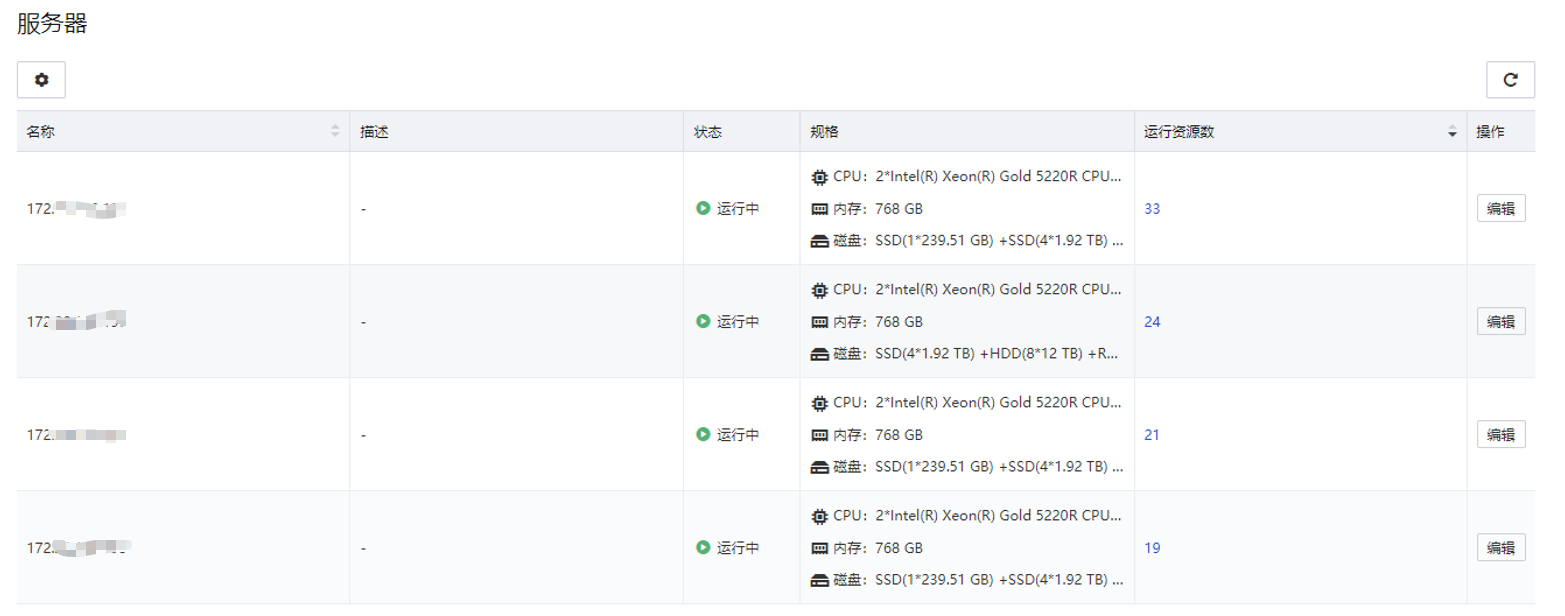Open the gear column settings button
This screenshot has height=616, width=1565.
point(41,80)
